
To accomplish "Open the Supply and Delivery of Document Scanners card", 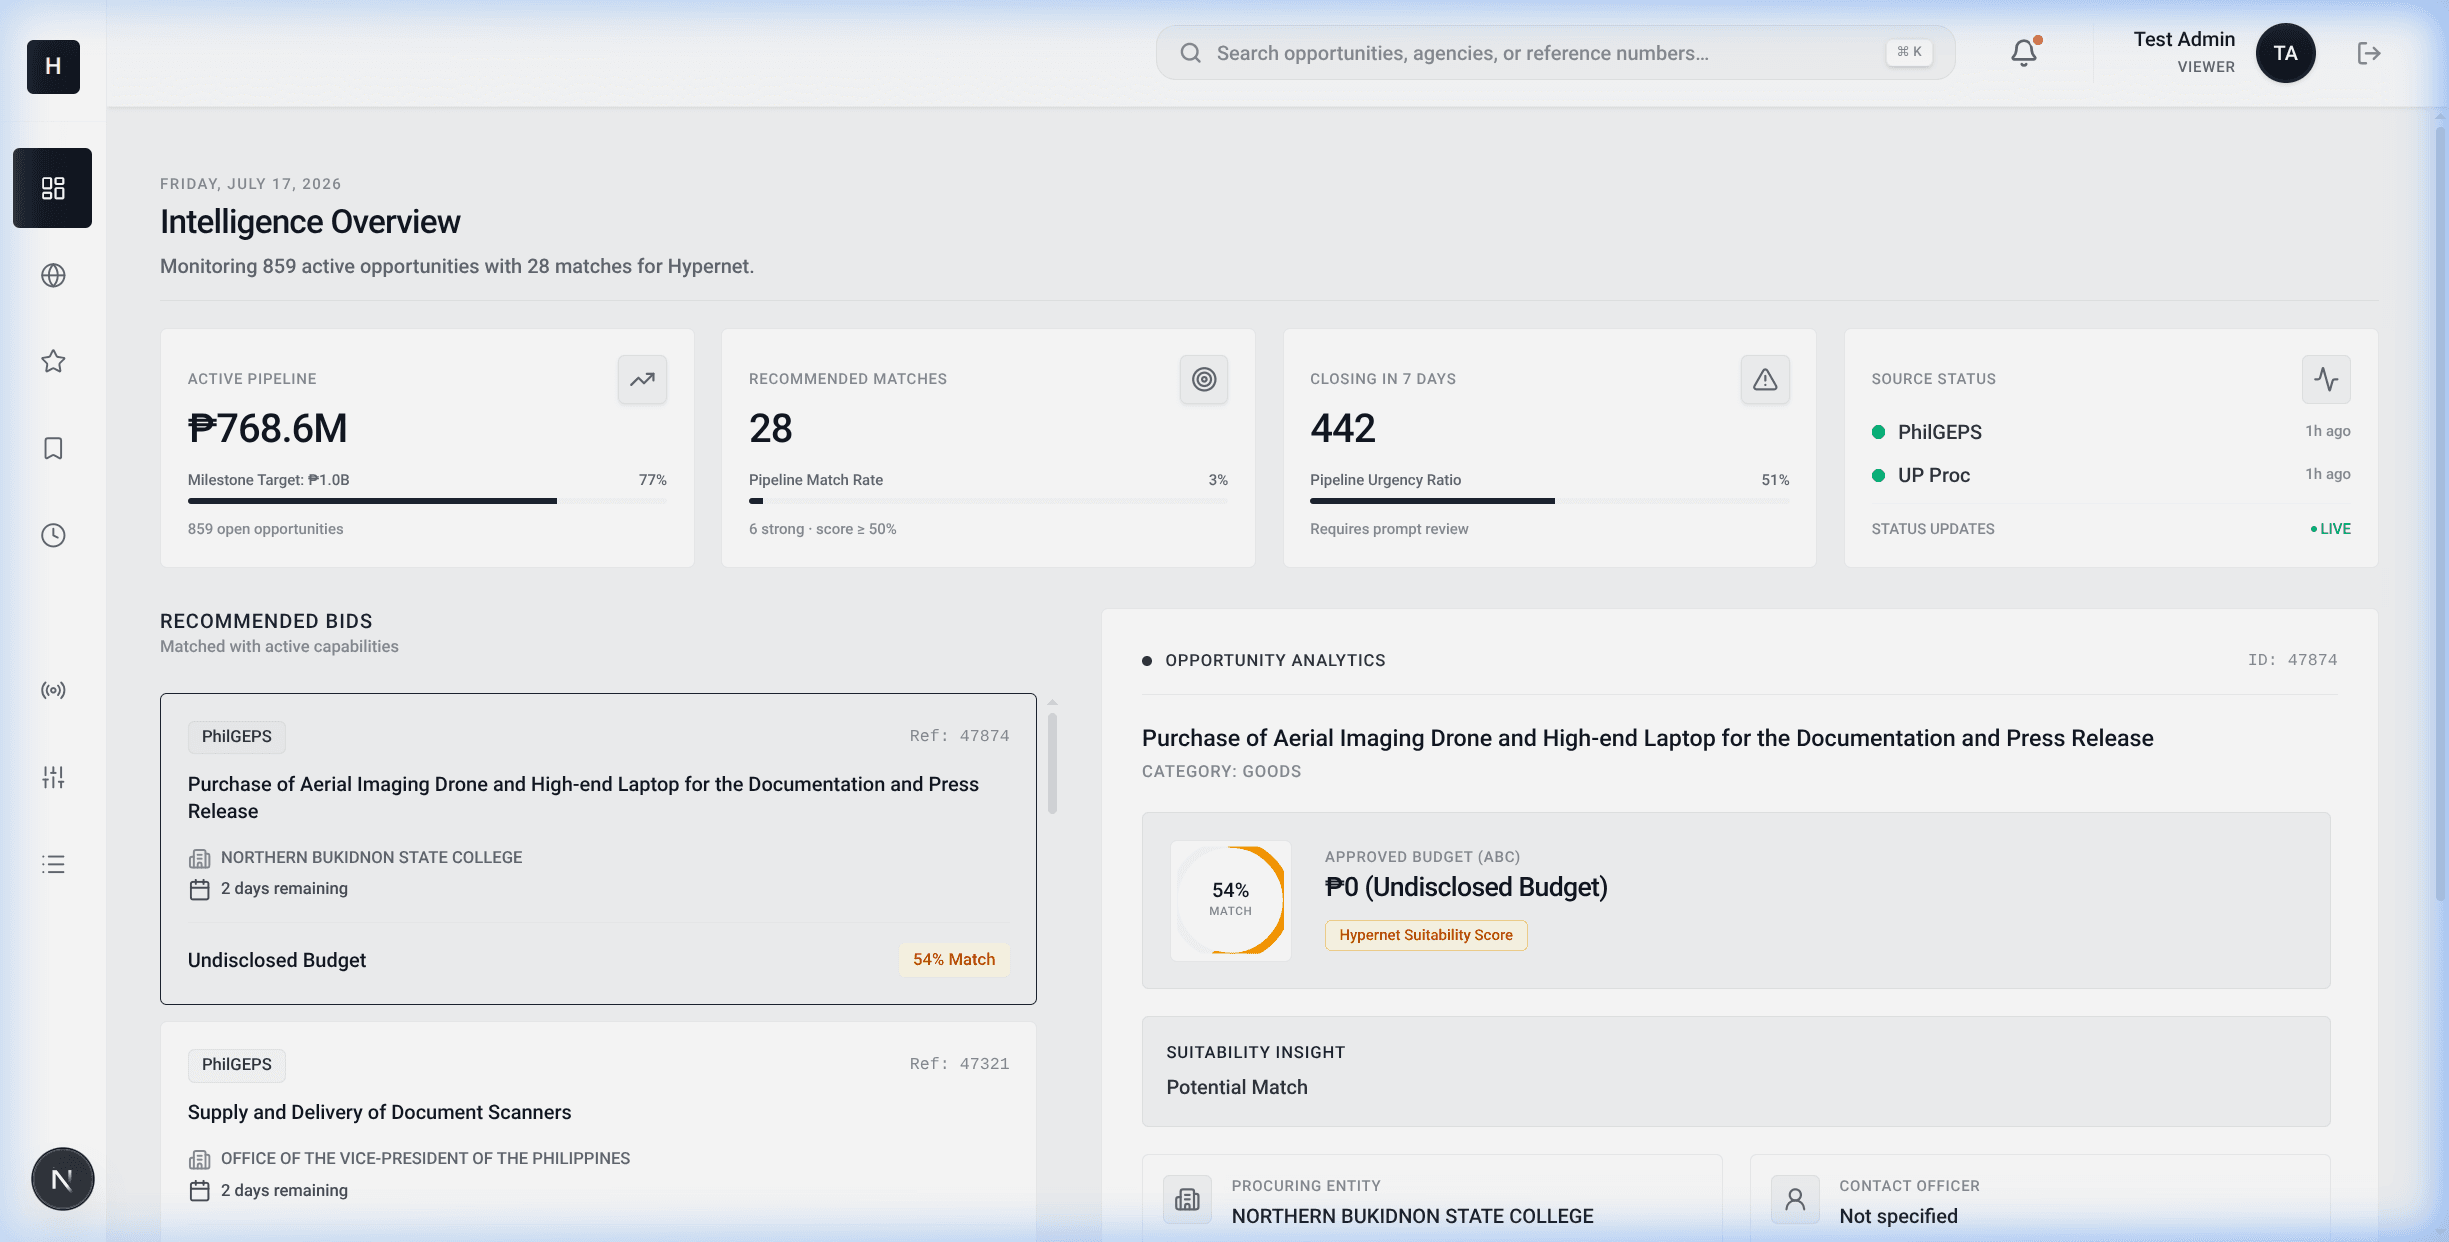I will (598, 1130).
